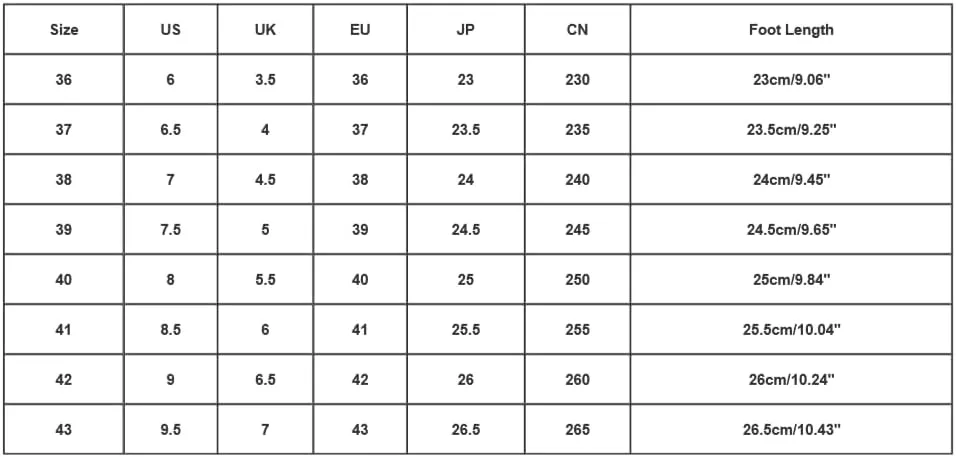This screenshot has height=457, width=956.
Task: Select the CN 245 cell
Action: click(x=577, y=230)
